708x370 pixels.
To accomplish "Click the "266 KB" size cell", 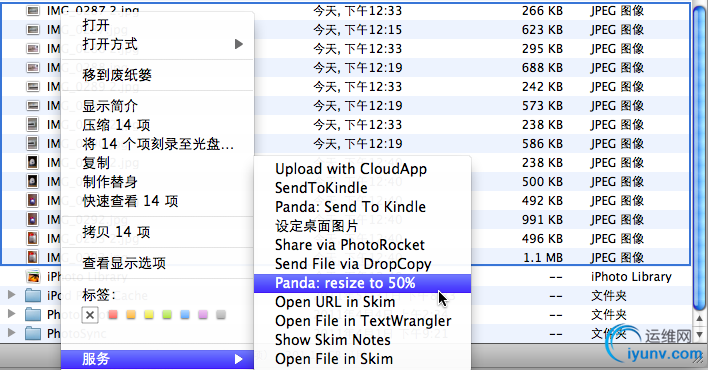I will click(x=543, y=10).
